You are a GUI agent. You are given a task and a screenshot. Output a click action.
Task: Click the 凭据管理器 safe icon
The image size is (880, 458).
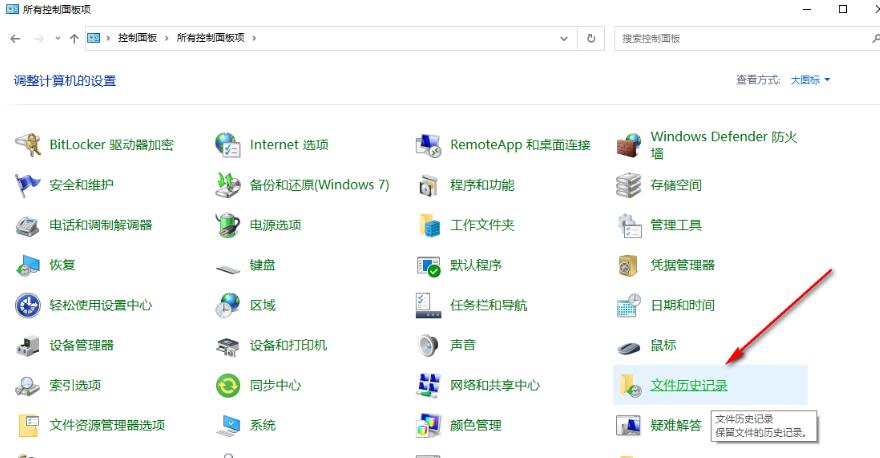(x=629, y=265)
